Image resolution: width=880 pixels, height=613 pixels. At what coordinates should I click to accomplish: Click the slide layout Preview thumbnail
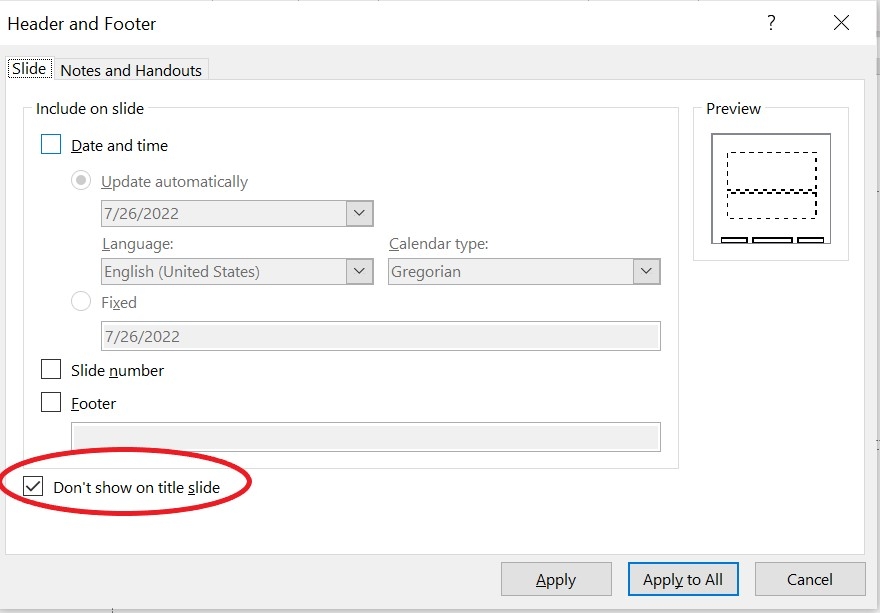tap(770, 187)
